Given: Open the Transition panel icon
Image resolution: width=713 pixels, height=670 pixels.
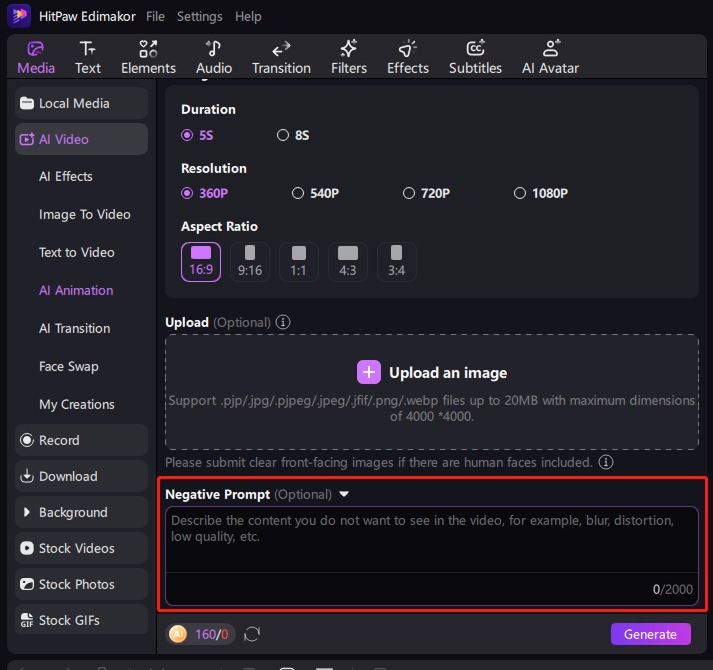Looking at the screenshot, I should 281,49.
